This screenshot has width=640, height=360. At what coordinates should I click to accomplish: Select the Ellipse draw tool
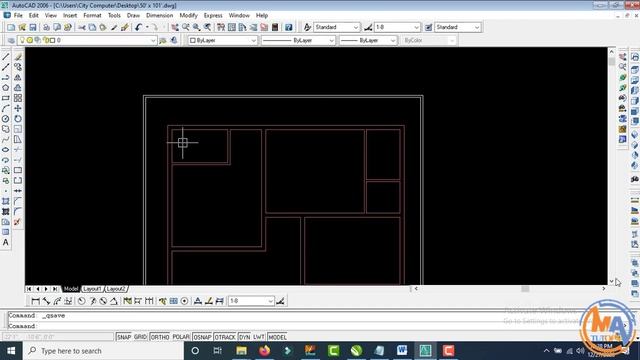6,150
